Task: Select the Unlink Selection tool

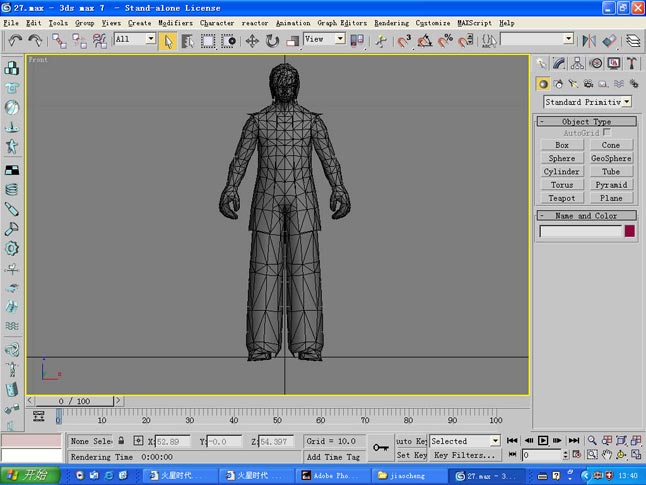Action: coord(79,40)
